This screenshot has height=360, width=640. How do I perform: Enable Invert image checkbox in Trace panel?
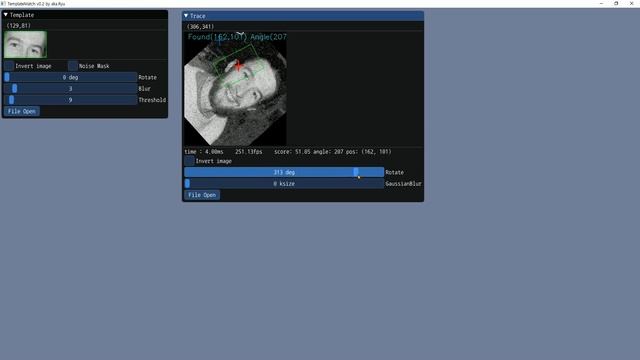point(189,161)
